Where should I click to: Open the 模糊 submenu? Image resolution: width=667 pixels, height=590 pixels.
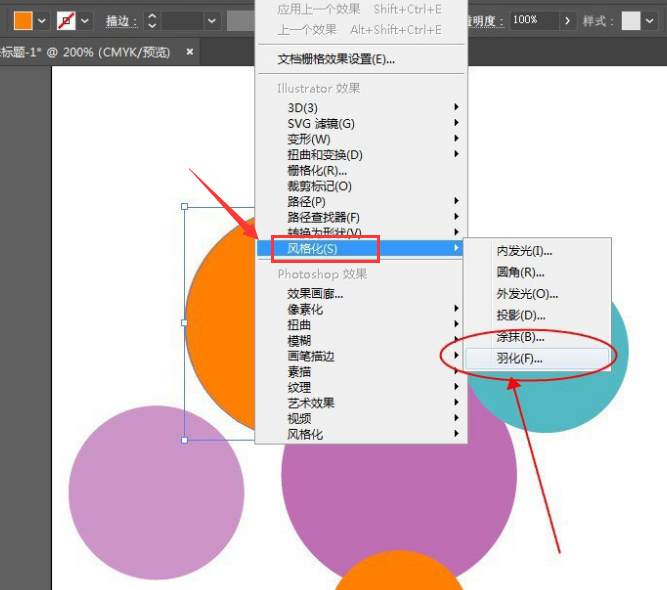coord(362,341)
